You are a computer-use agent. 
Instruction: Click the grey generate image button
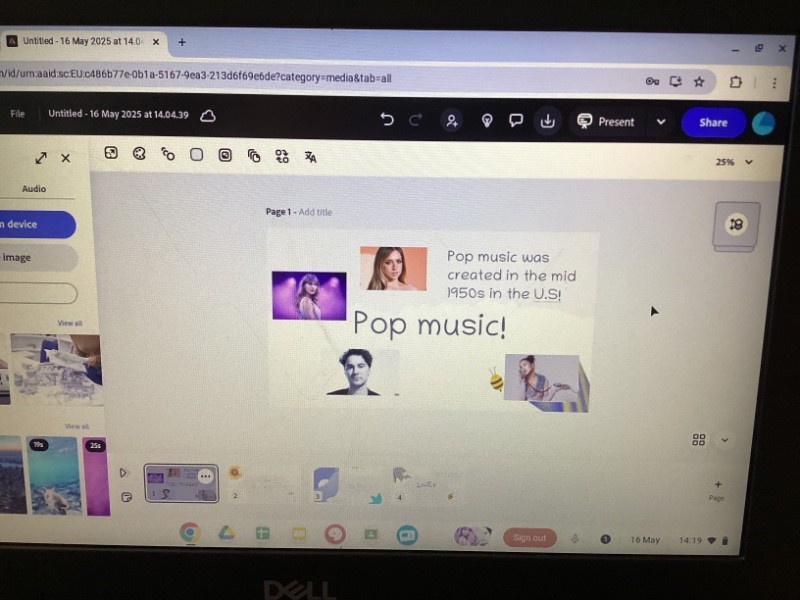point(38,258)
